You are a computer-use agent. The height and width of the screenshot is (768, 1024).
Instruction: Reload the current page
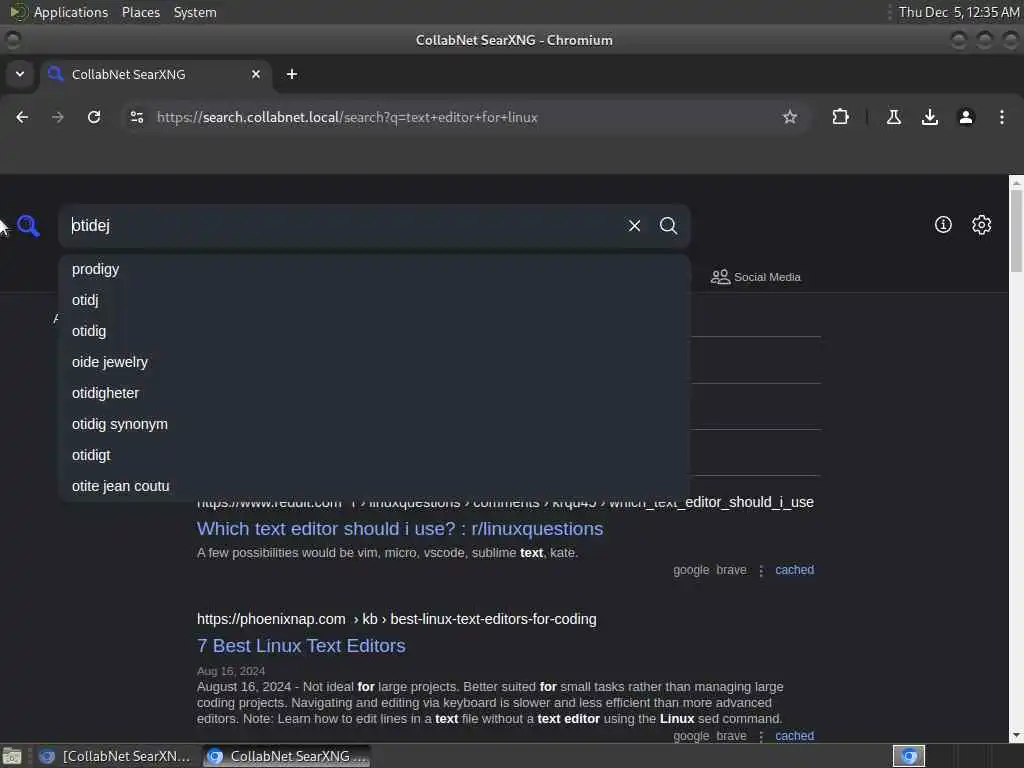click(x=94, y=117)
